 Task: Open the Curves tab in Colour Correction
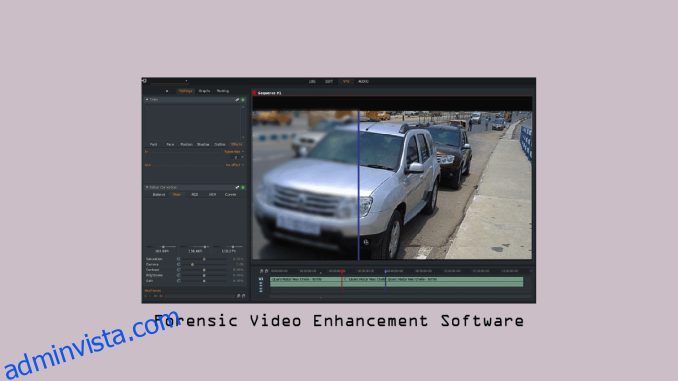pyautogui.click(x=230, y=195)
